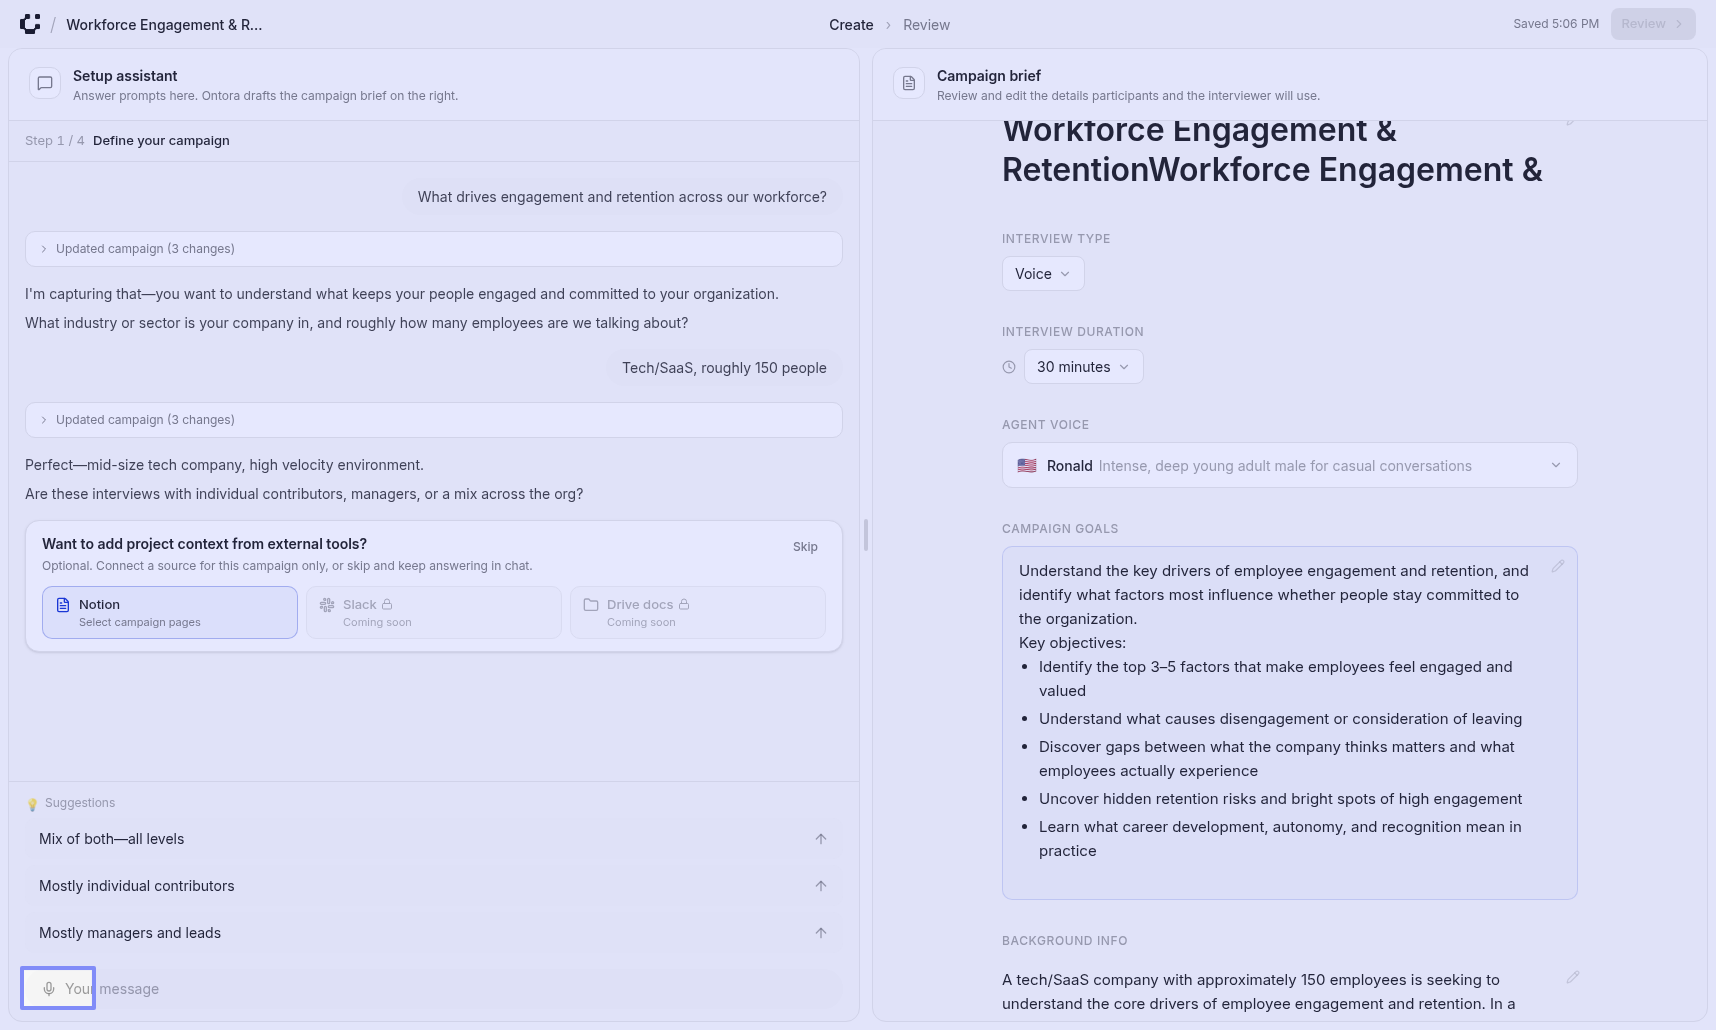
Task: Connect Notion campaign pages source
Action: [x=170, y=613]
